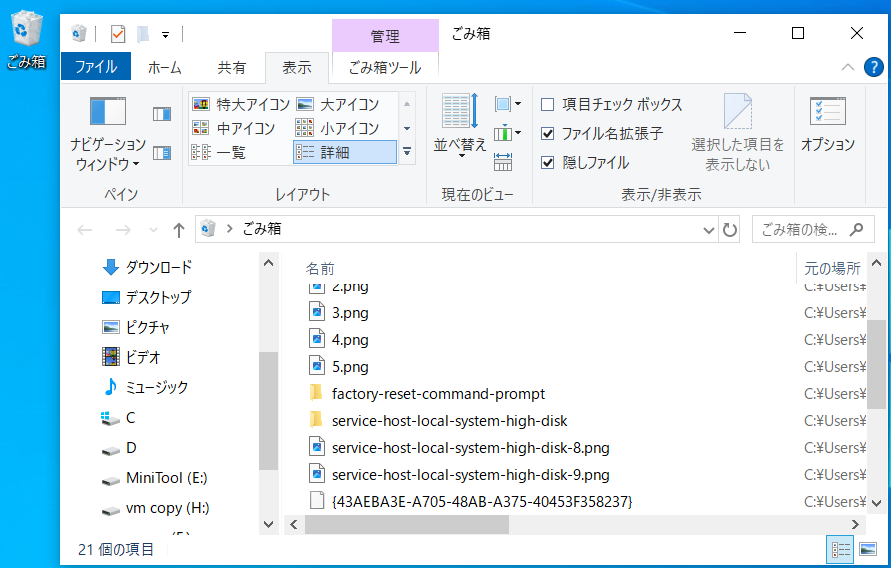Screen dimensions: 891x568
Task: Choose 小アイコン layout
Action: 338,128
